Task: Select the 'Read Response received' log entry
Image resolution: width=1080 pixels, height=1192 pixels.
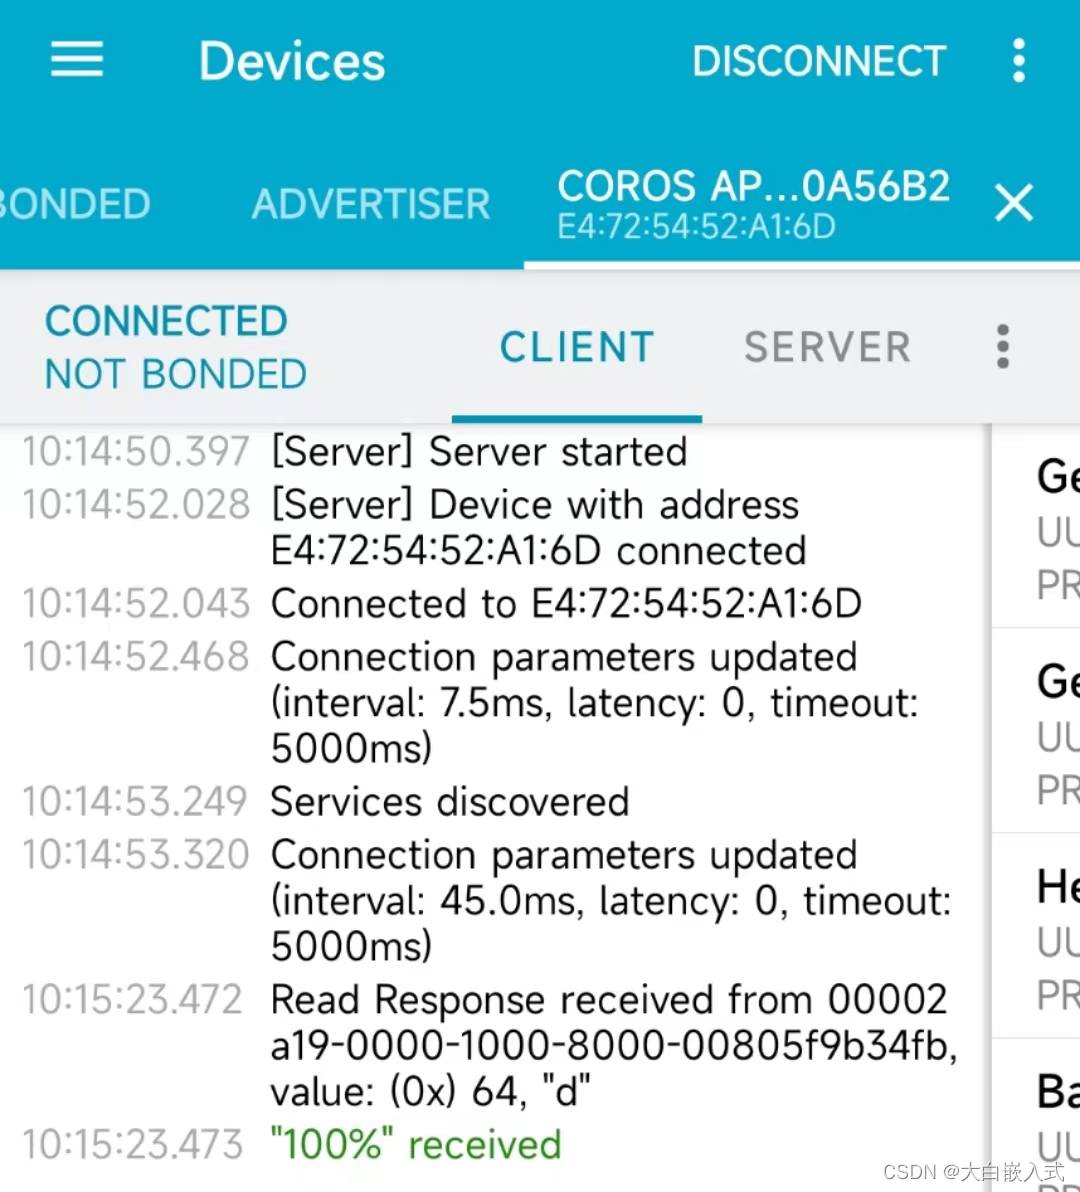Action: click(x=613, y=1045)
